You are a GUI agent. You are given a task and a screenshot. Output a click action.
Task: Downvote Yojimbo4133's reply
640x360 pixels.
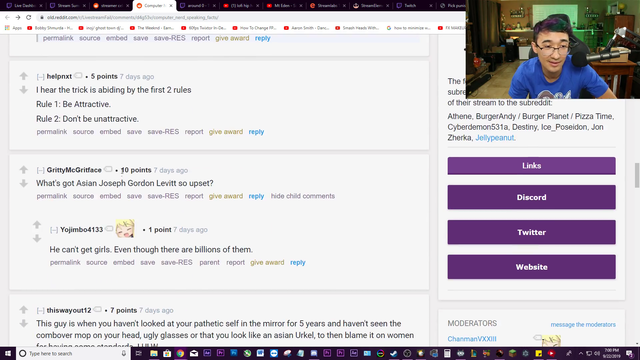pos(37,238)
